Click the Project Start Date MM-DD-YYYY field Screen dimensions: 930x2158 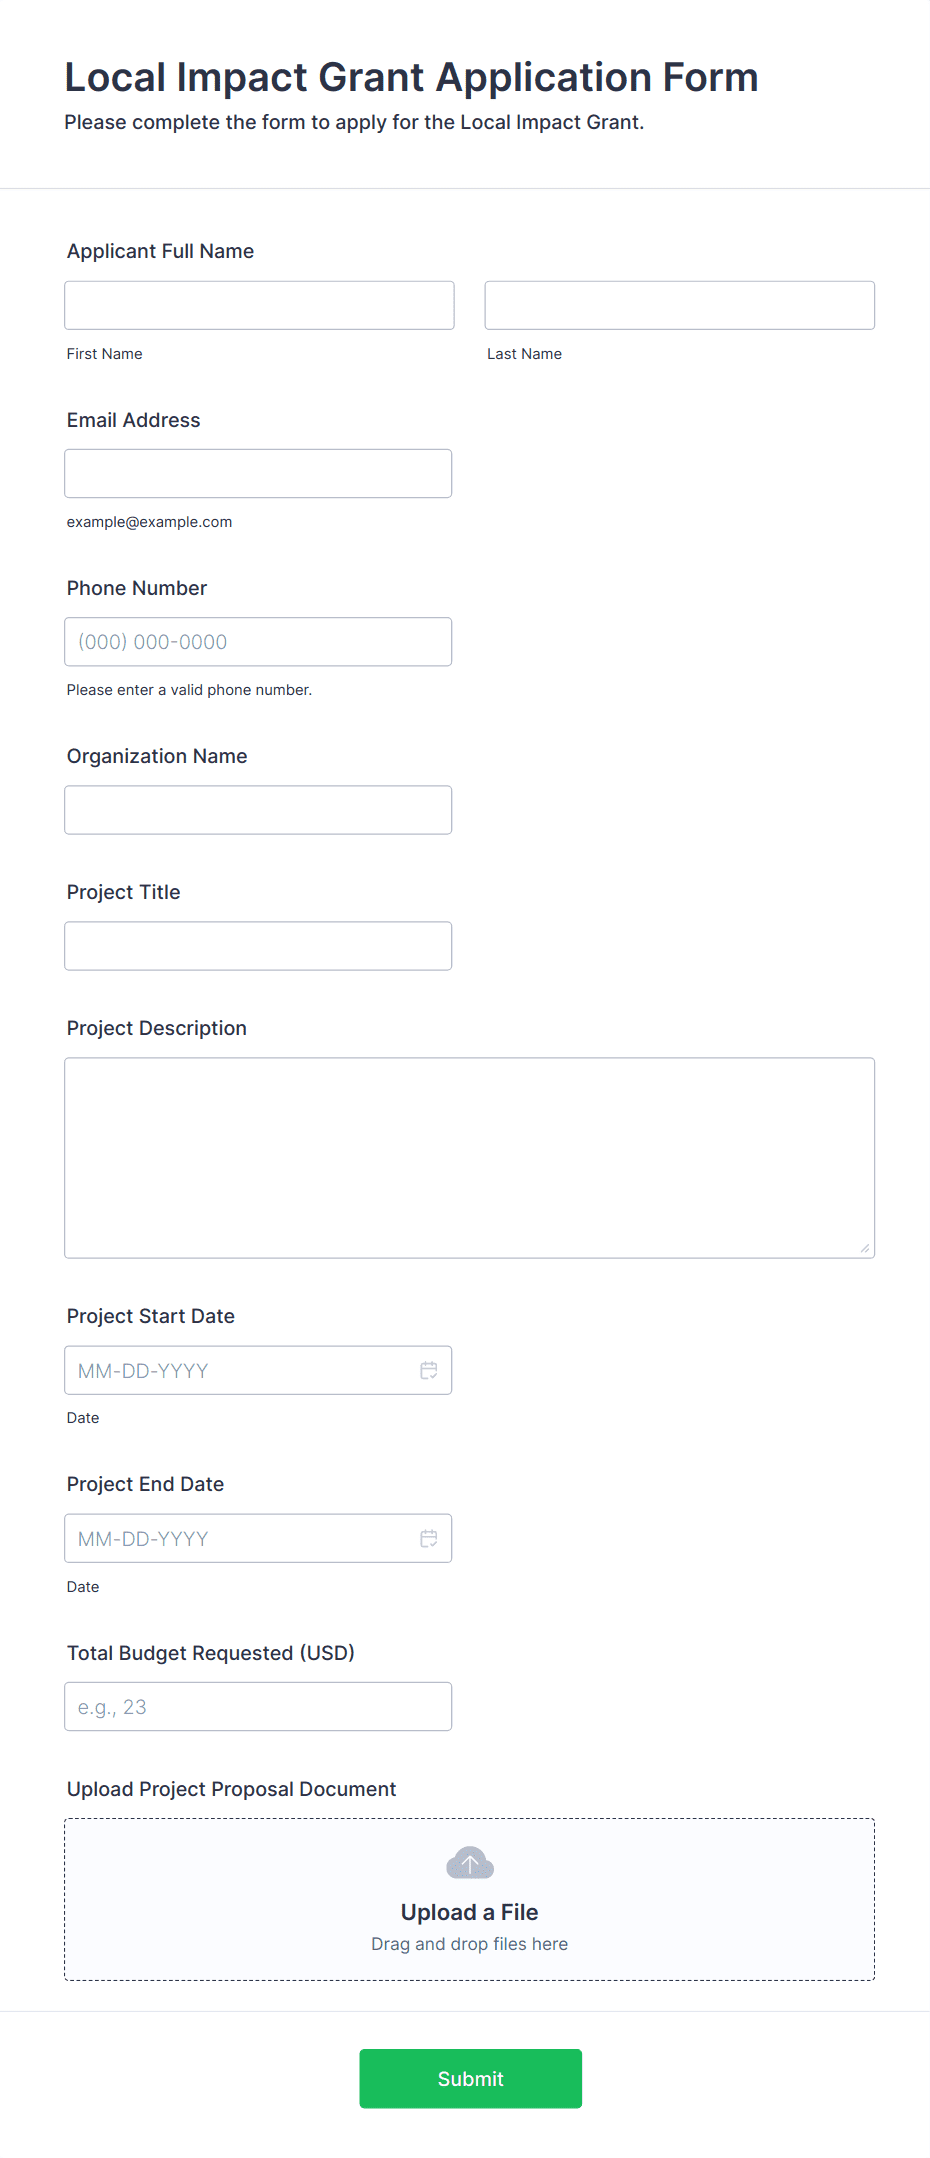point(240,1370)
